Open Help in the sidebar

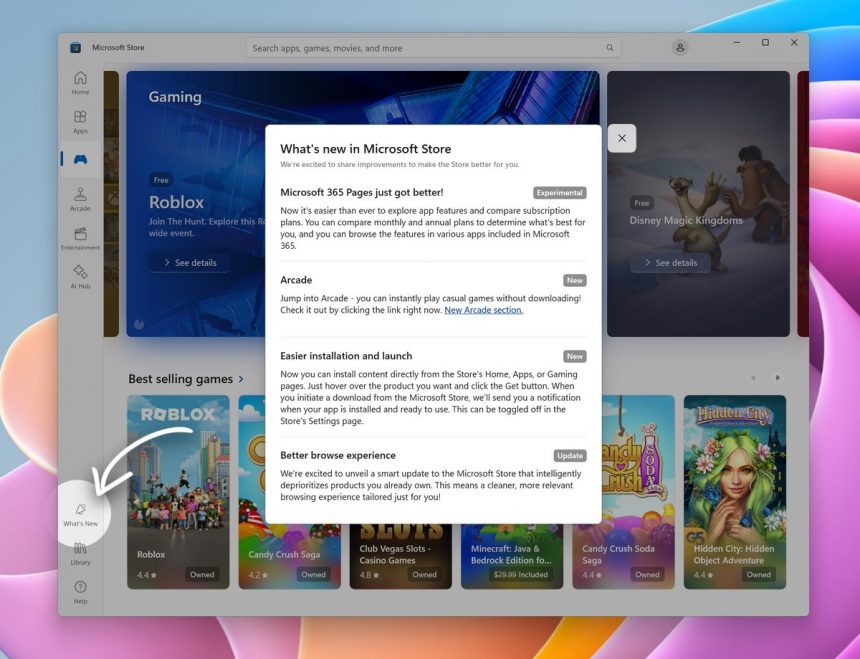pyautogui.click(x=80, y=593)
